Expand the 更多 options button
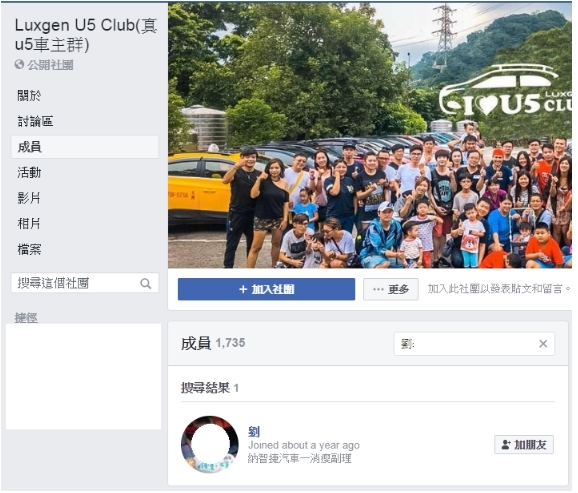Screen dimensions: 578x493 pyautogui.click(x=391, y=290)
